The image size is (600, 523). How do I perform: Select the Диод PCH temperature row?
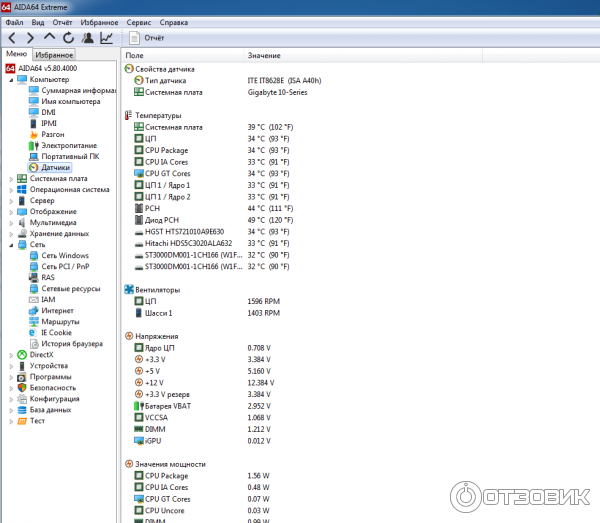[x=214, y=220]
